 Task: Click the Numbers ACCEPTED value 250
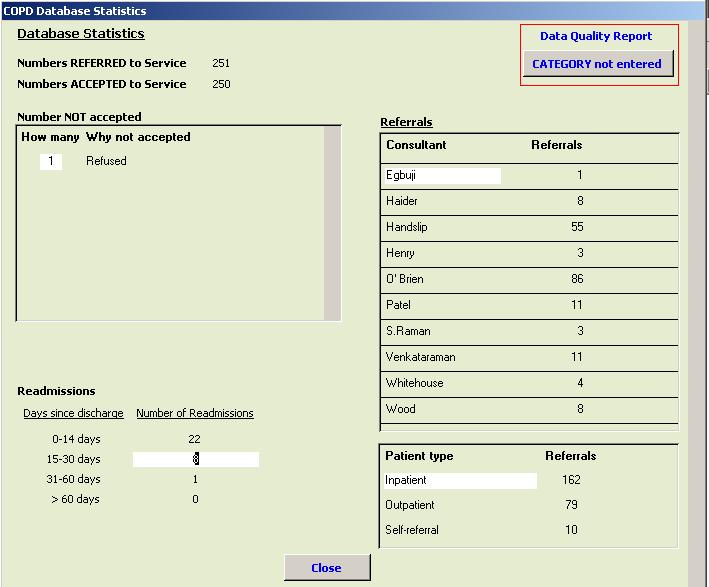point(222,84)
